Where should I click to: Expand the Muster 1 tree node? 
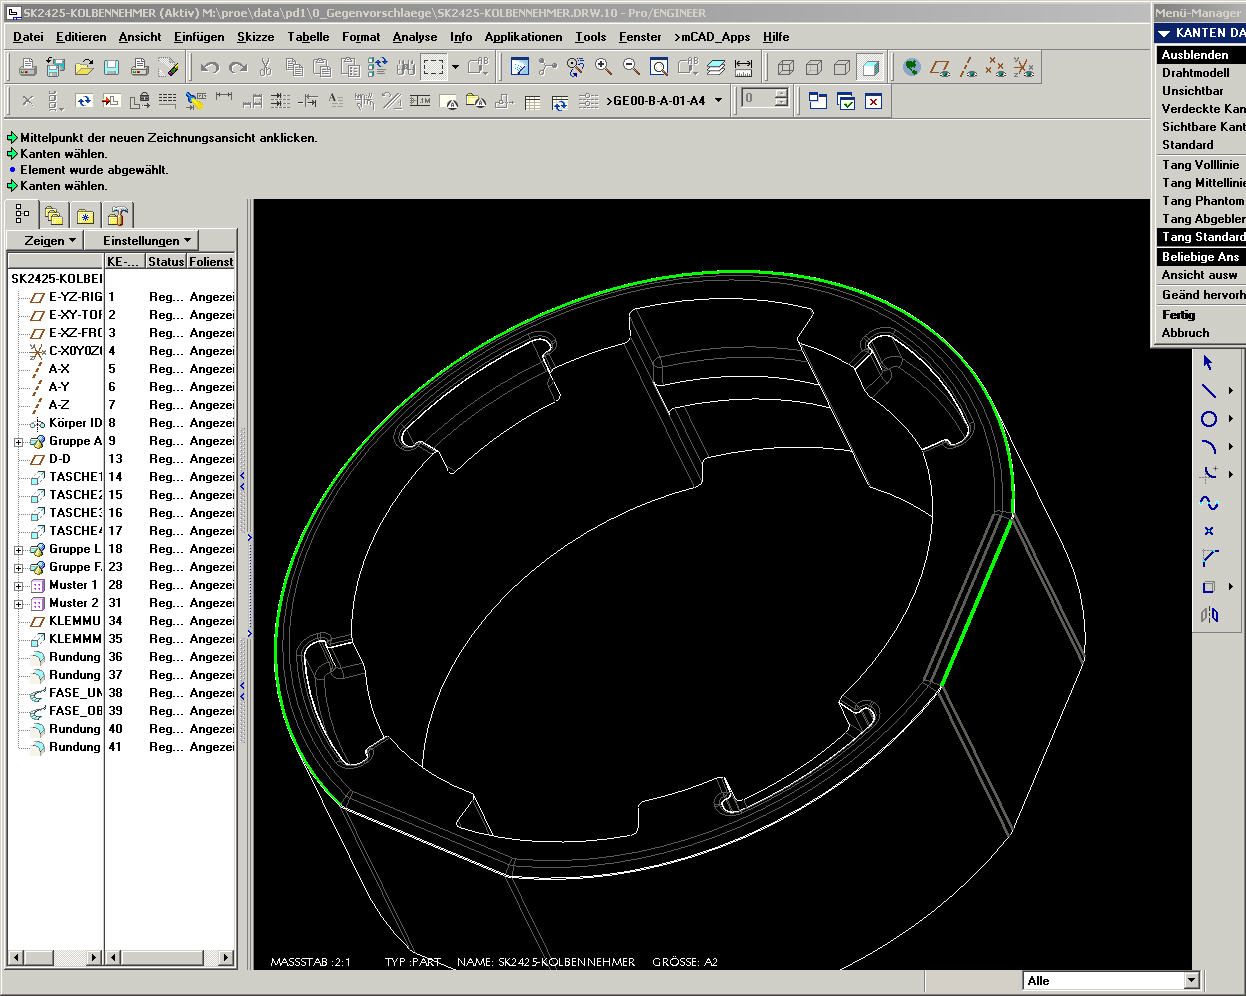(x=18, y=585)
